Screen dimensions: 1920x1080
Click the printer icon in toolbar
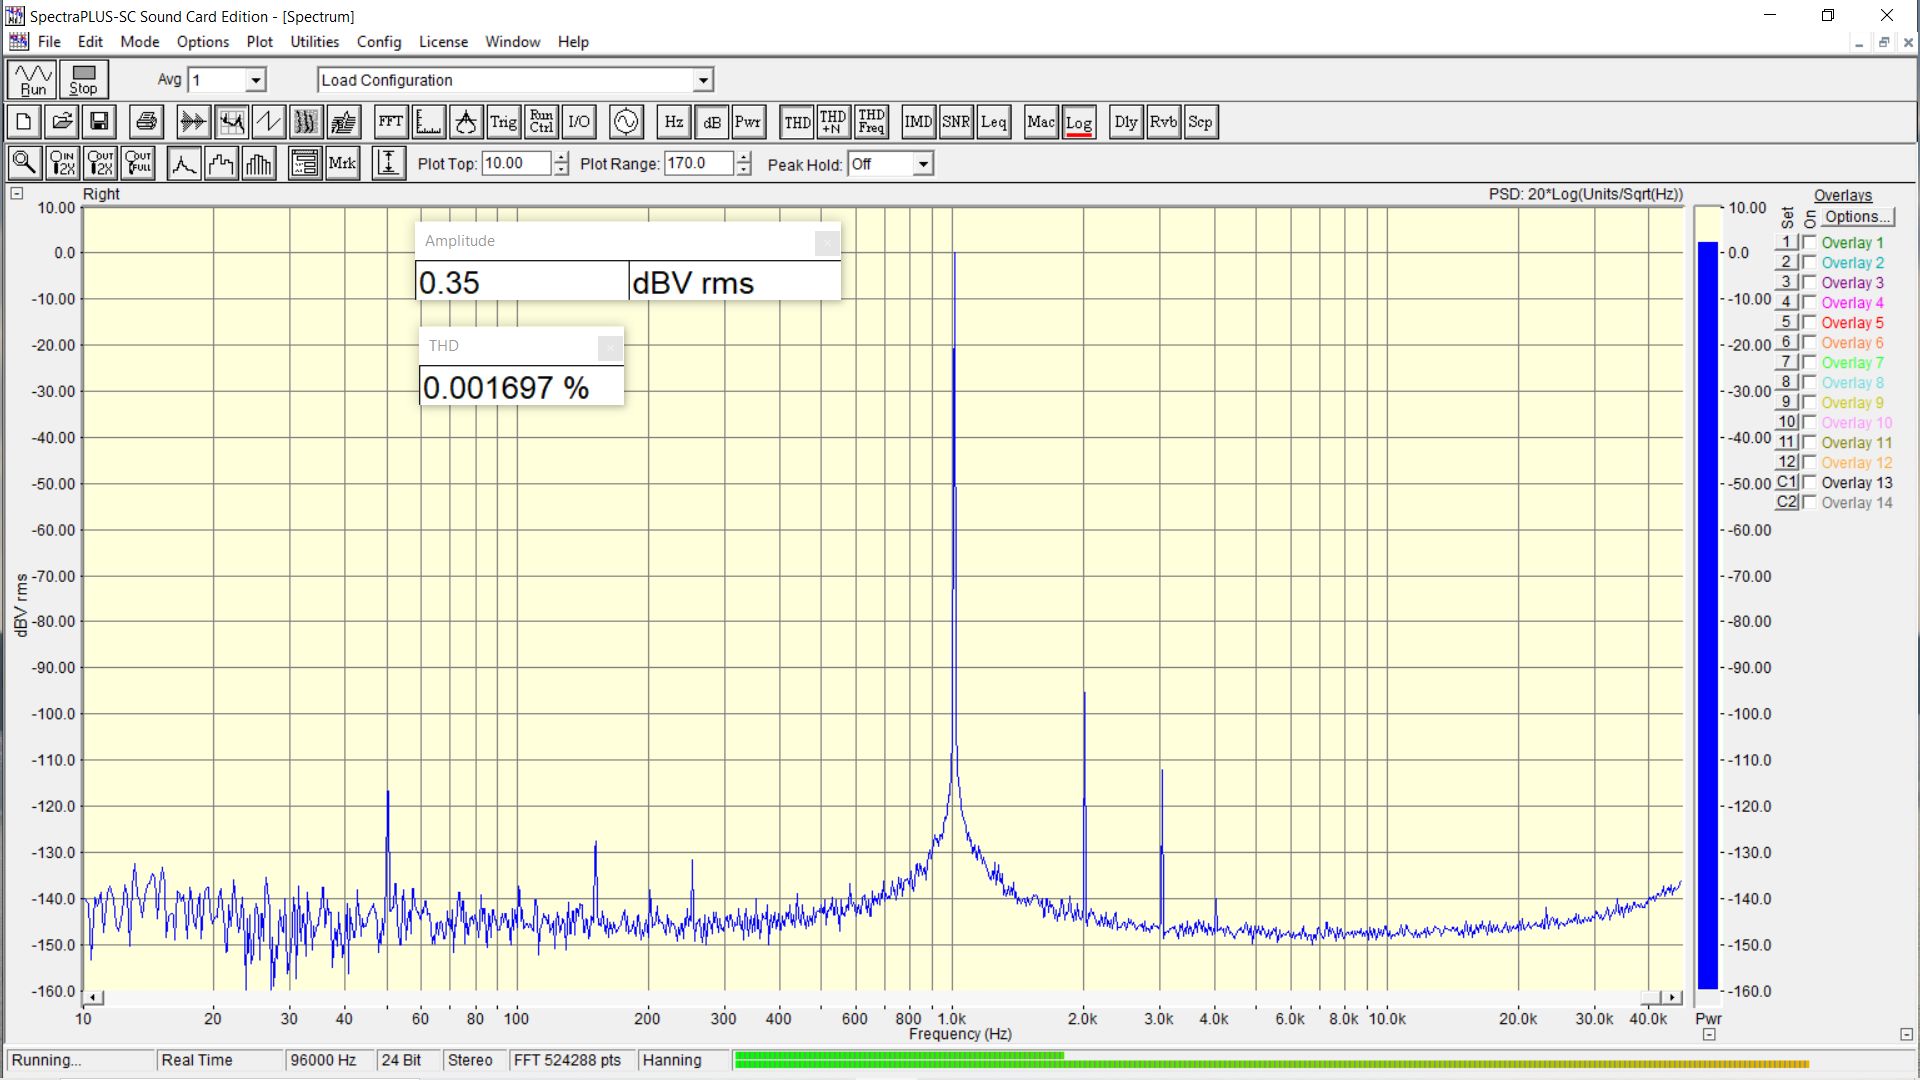pos(146,122)
